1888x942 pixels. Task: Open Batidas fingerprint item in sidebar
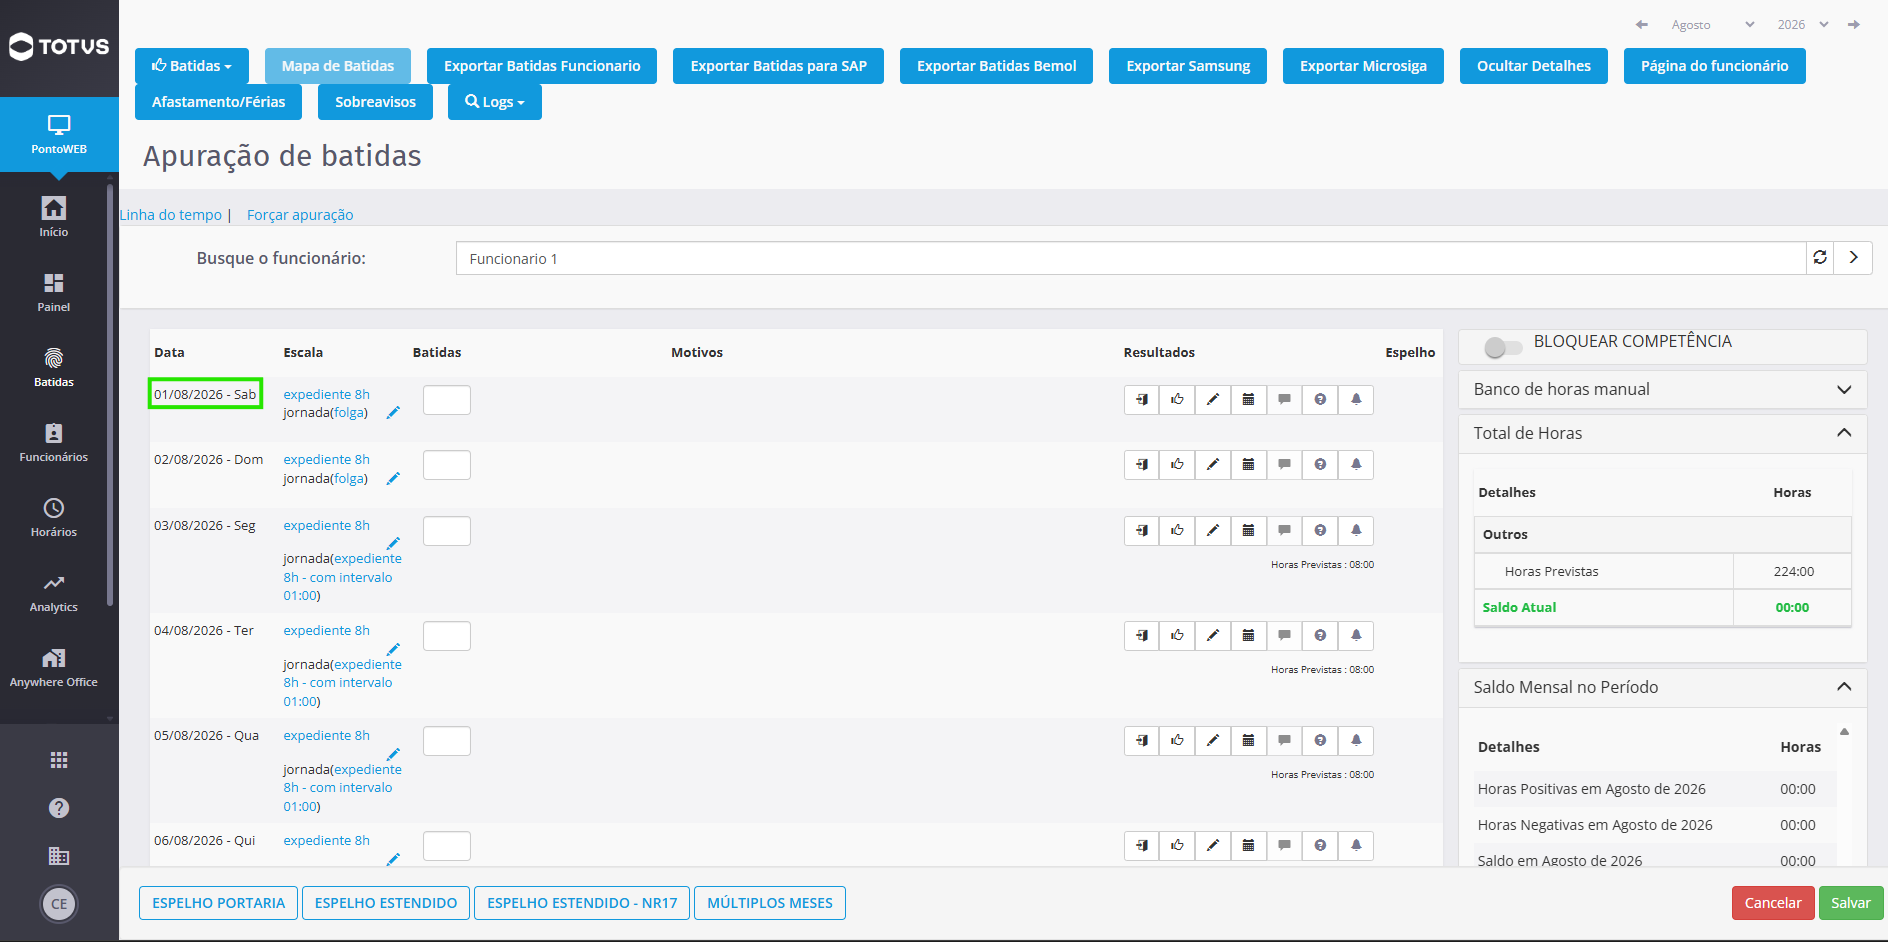click(x=54, y=367)
